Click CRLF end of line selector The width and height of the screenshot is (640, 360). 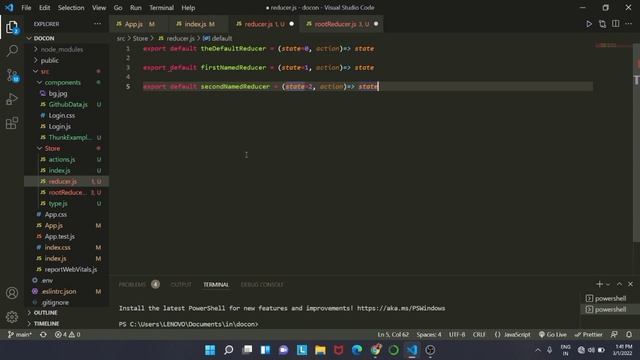click(x=479, y=334)
